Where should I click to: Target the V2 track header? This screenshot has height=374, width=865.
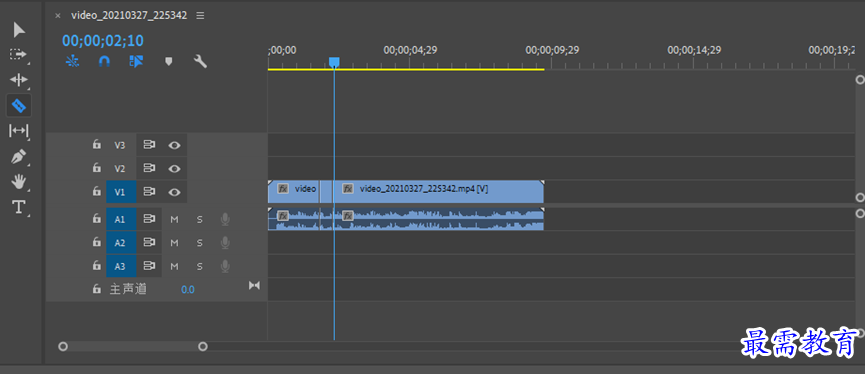pyautogui.click(x=120, y=168)
